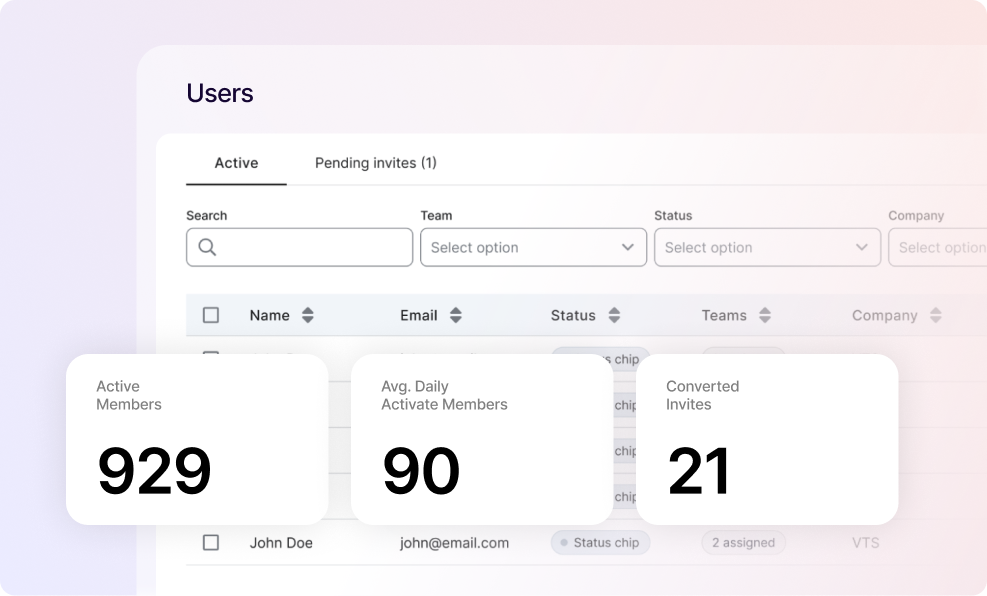Expand the Status filter dropdown
987x596 pixels.
(767, 247)
